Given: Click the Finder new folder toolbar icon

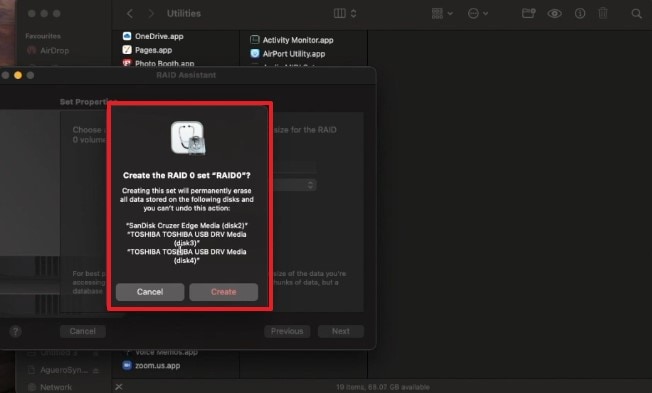Looking at the screenshot, I should pos(529,14).
